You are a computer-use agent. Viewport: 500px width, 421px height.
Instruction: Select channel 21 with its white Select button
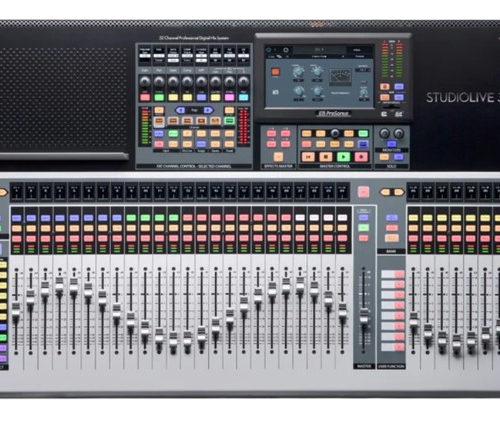coord(300,218)
